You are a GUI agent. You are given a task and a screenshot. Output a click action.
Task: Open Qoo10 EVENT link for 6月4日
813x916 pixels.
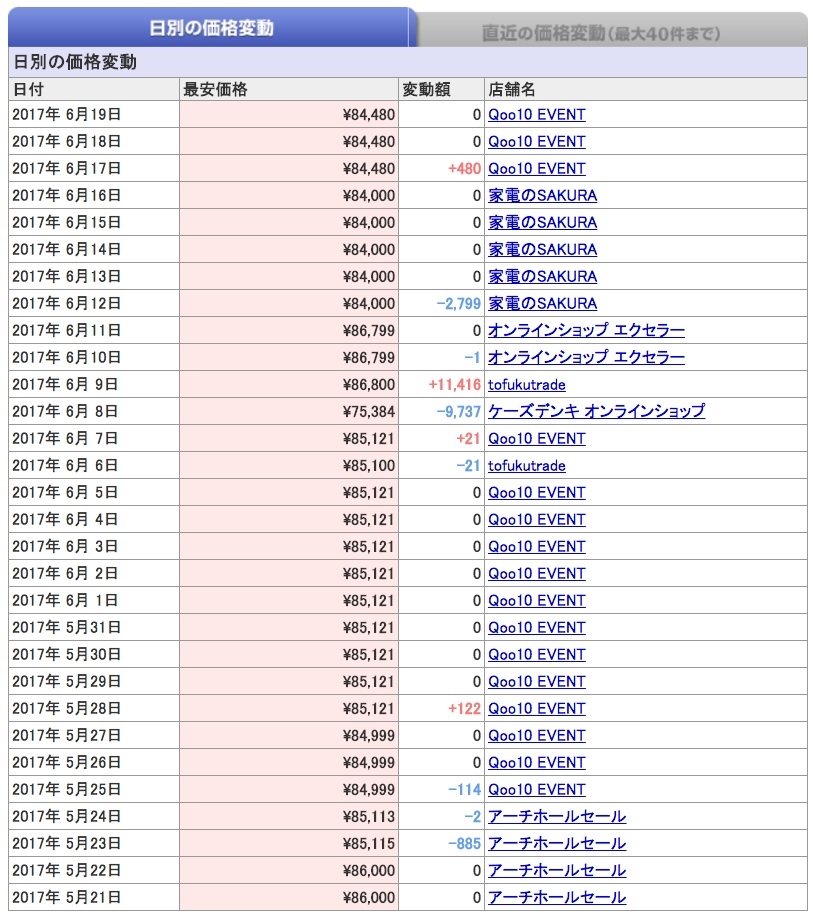[536, 519]
